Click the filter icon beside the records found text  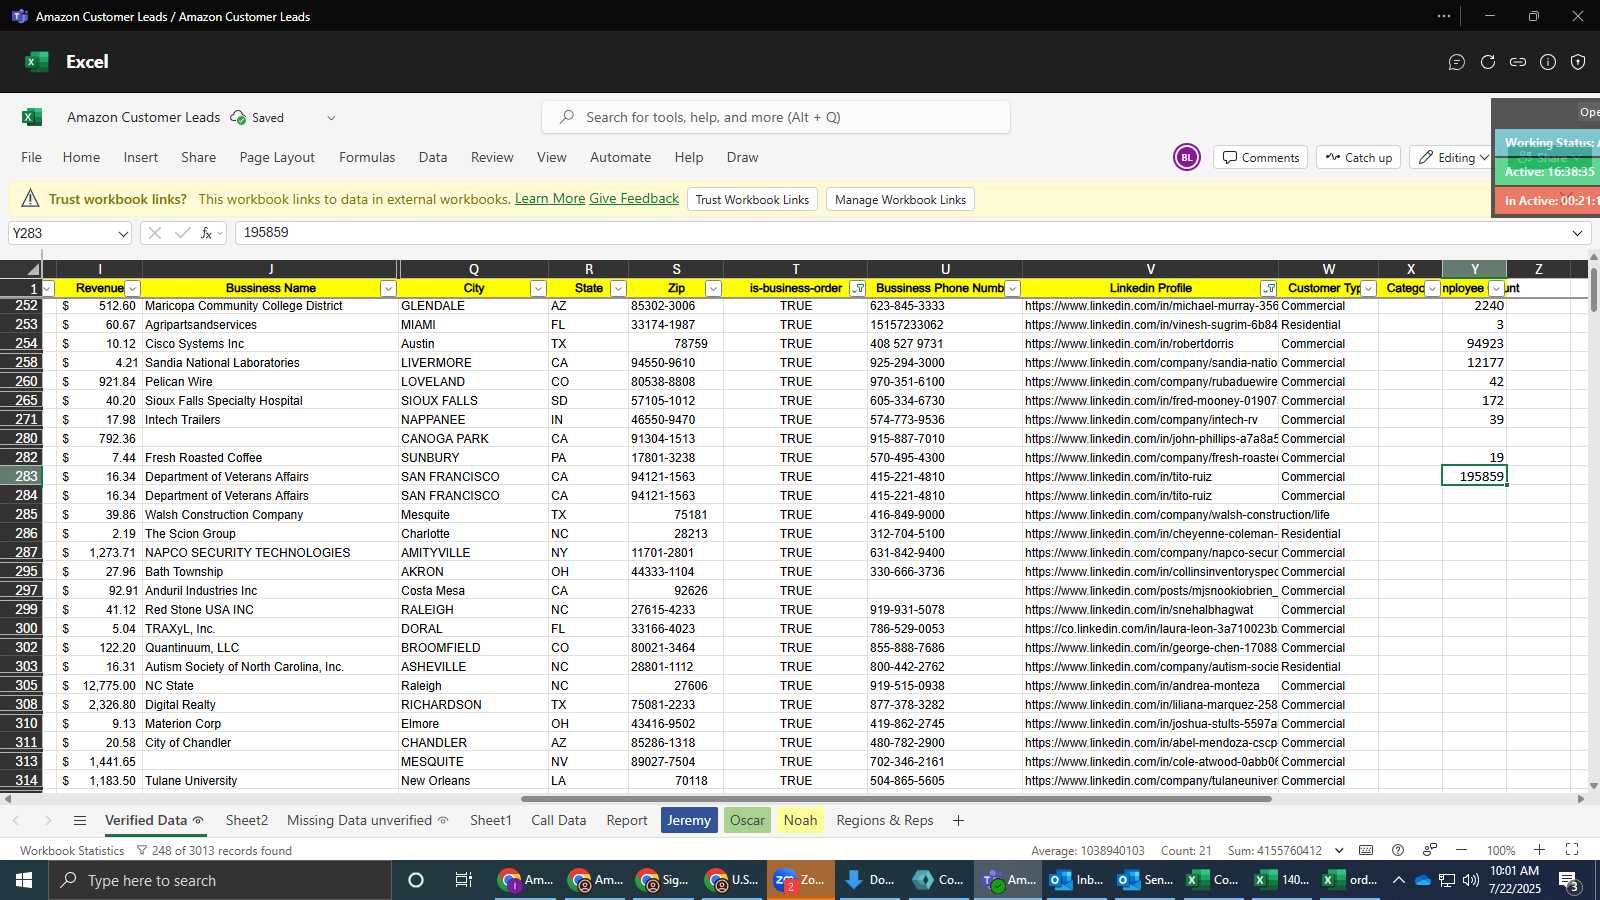(142, 851)
